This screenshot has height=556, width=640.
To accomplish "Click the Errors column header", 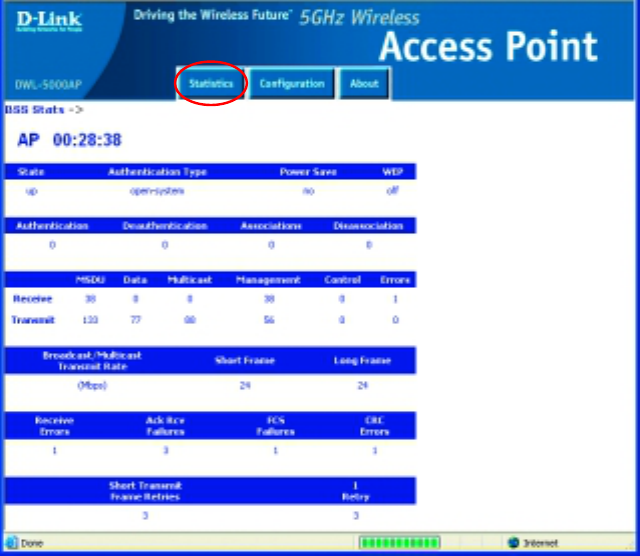I will (x=395, y=280).
